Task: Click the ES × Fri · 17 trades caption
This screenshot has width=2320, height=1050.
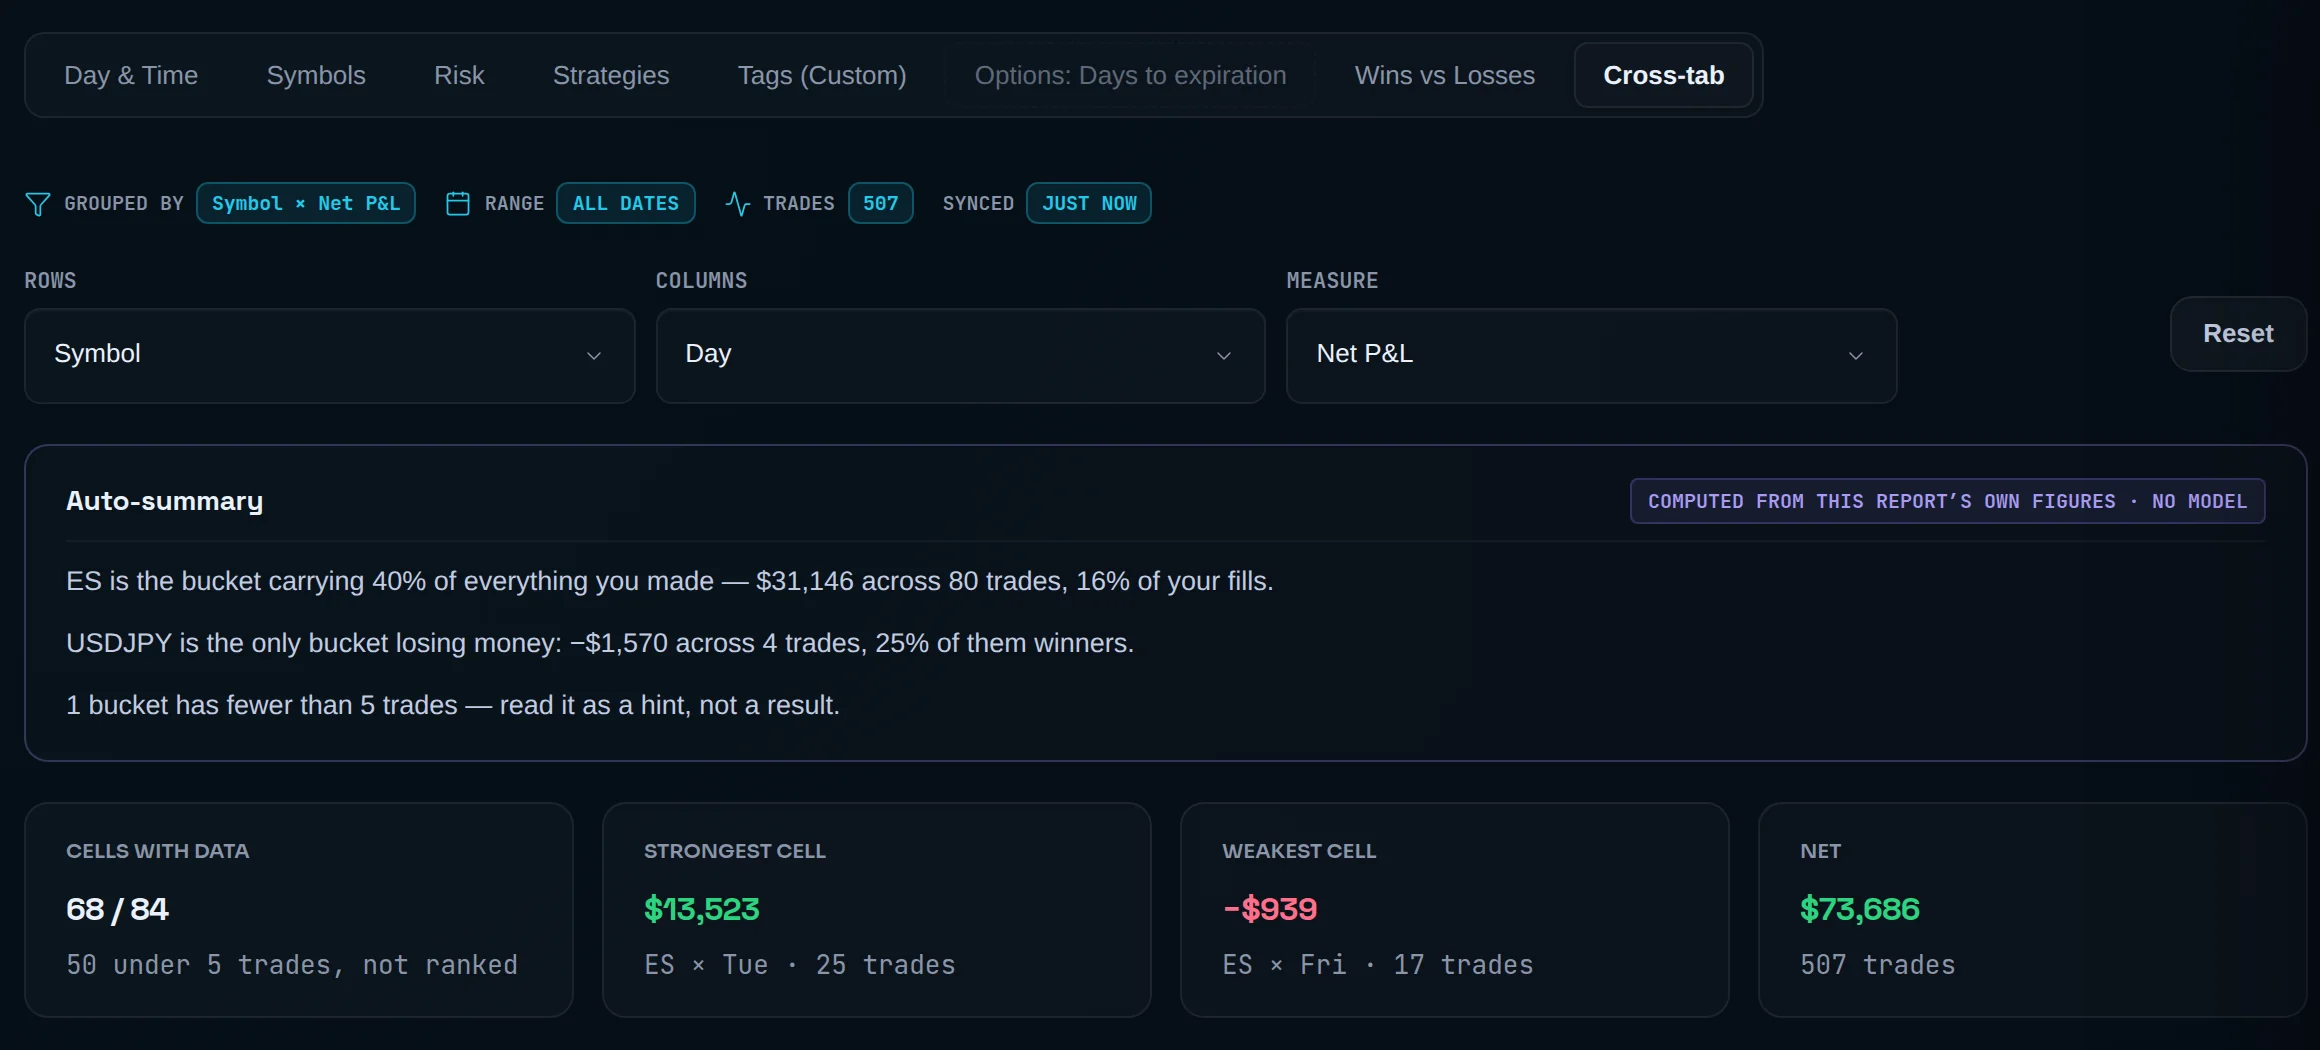Action: click(1378, 965)
